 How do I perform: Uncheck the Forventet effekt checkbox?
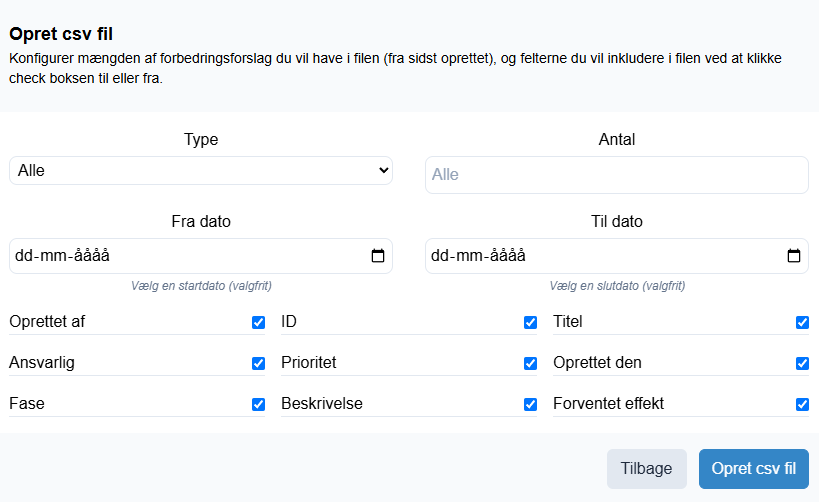pyautogui.click(x=802, y=404)
